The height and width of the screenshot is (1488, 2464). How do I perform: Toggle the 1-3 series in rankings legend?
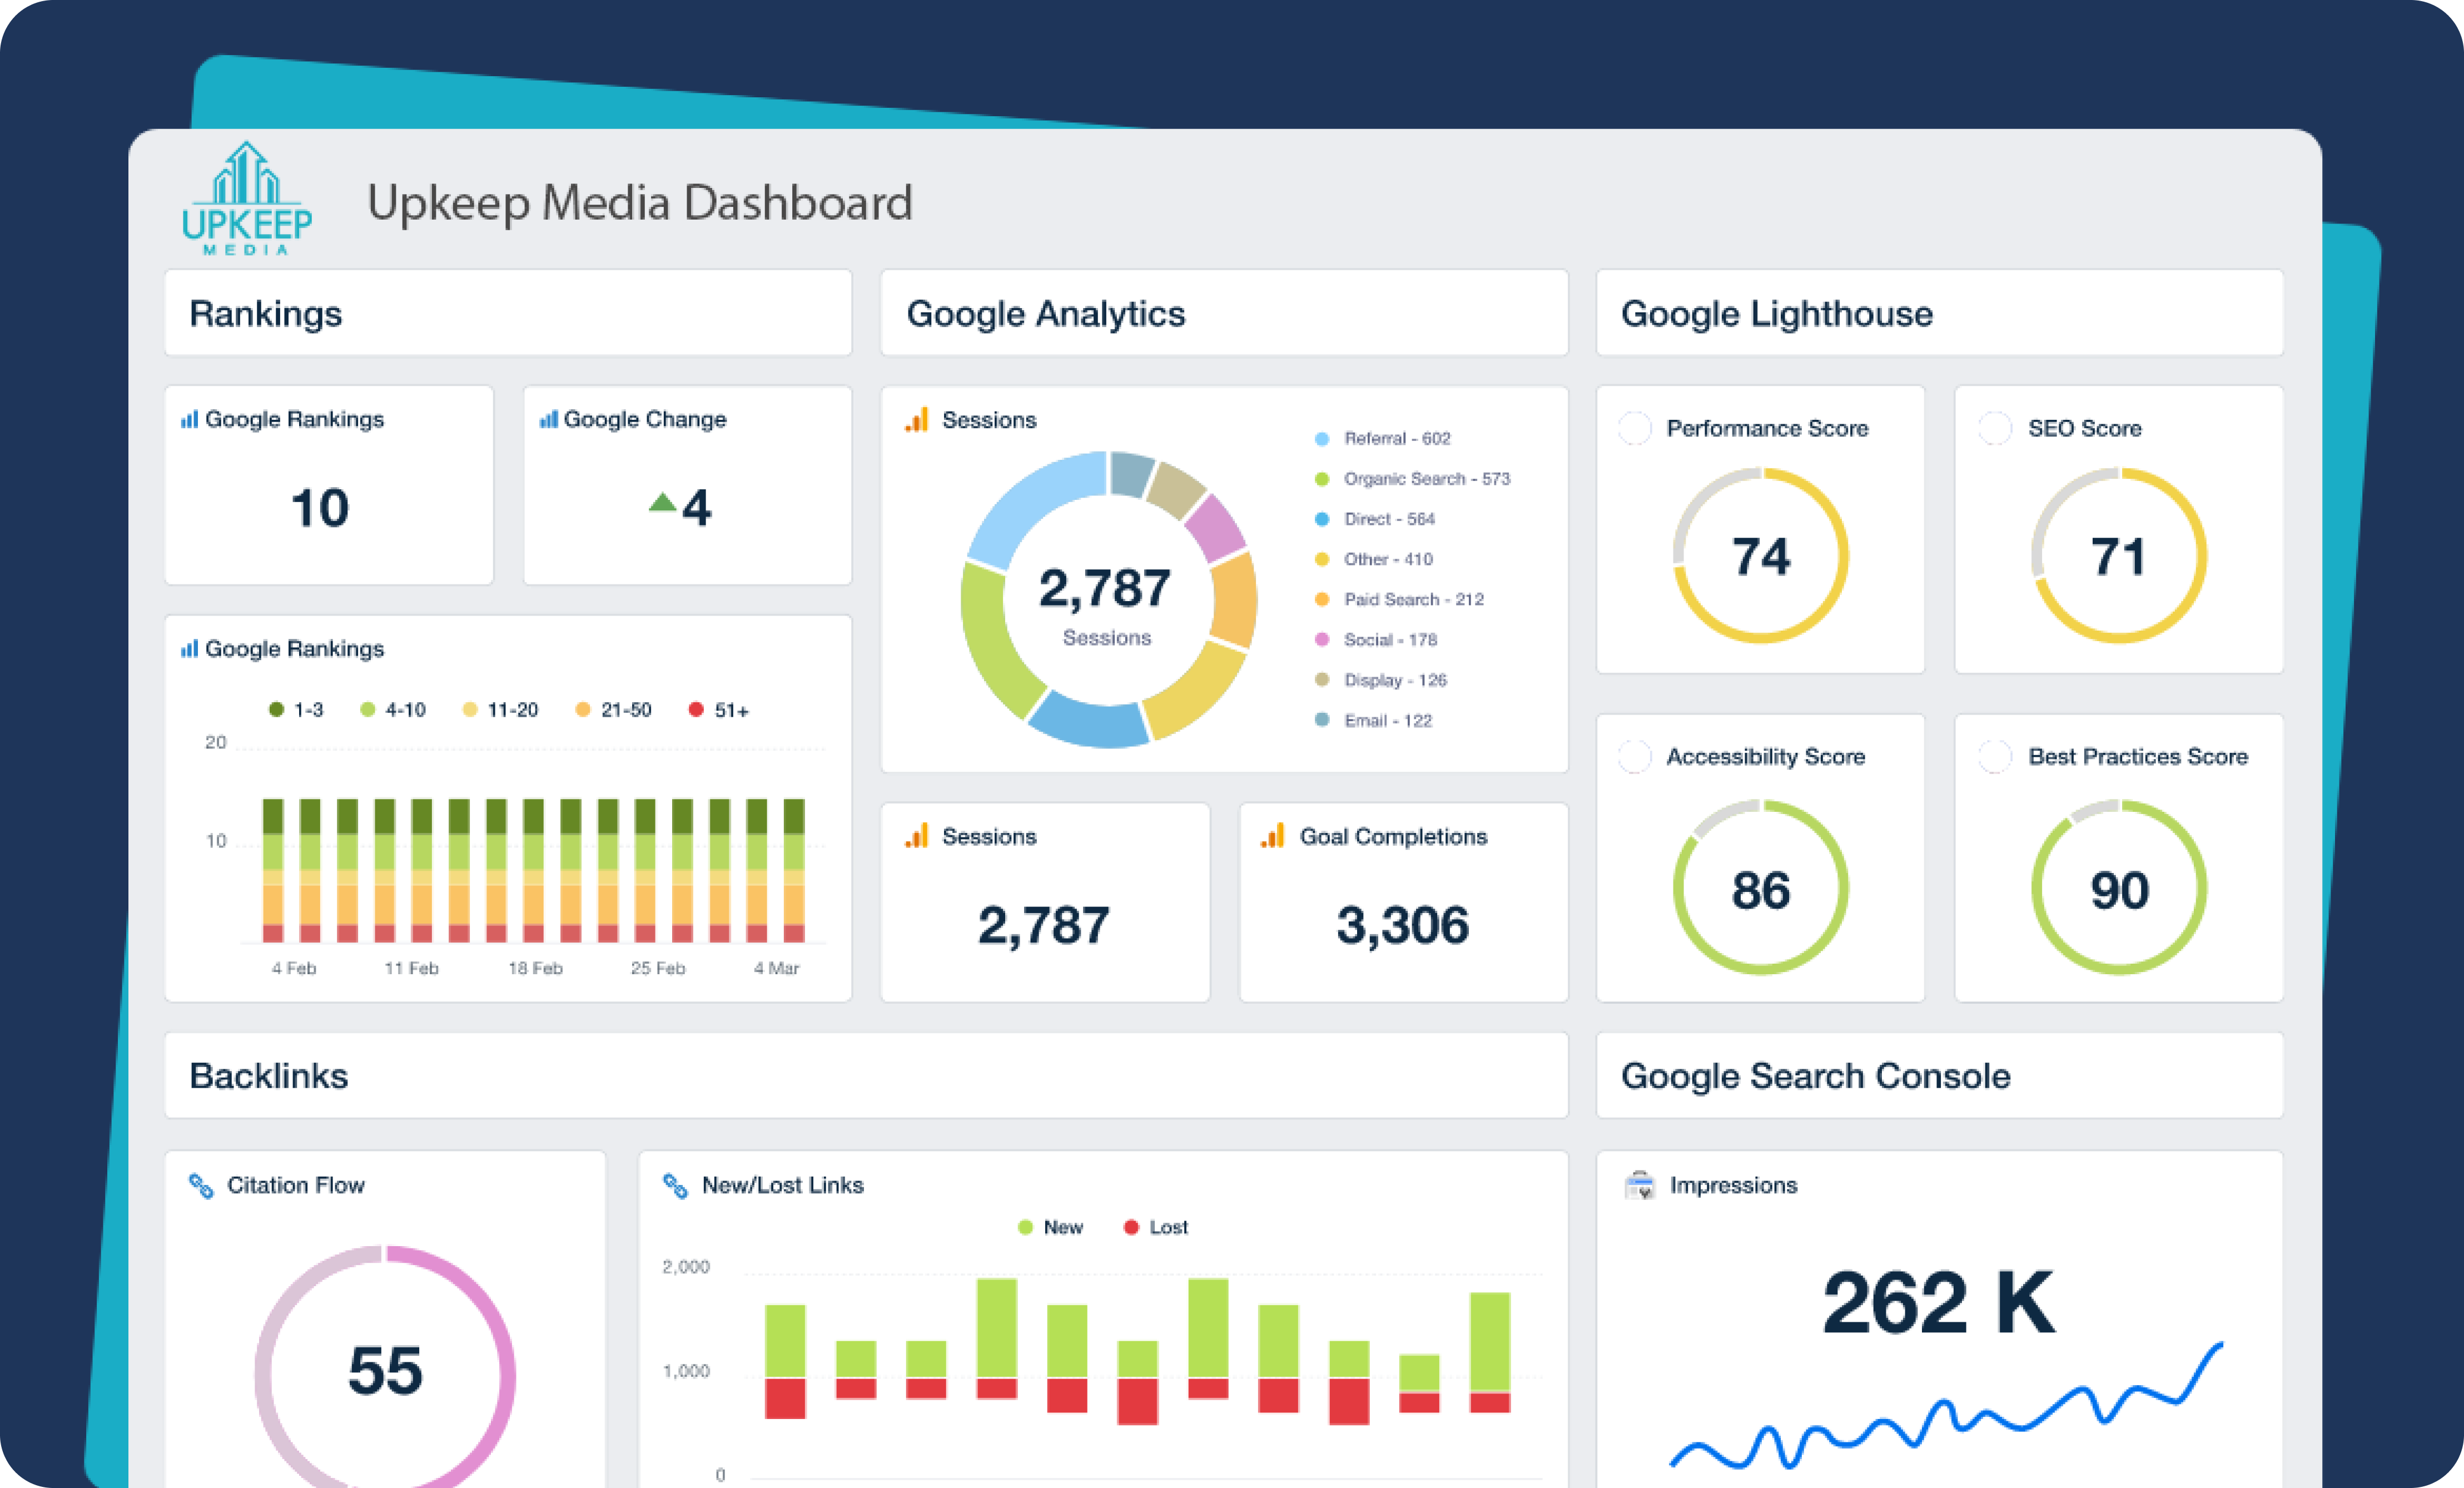296,709
